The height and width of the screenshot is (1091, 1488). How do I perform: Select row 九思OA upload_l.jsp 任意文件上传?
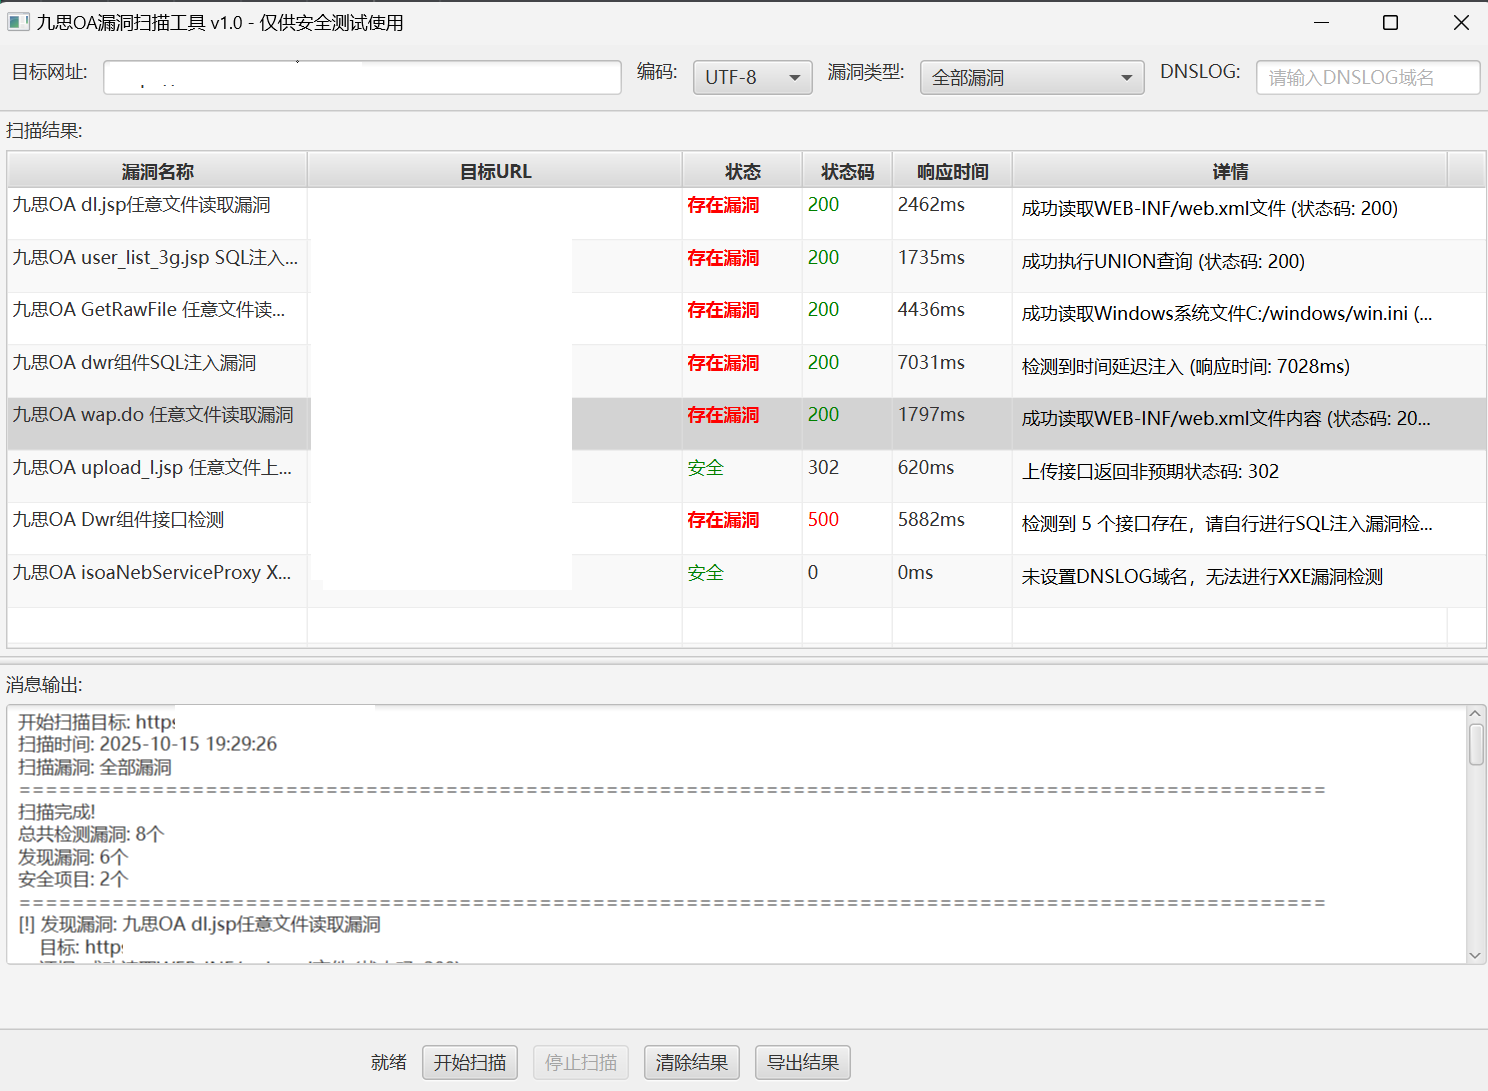click(x=746, y=476)
